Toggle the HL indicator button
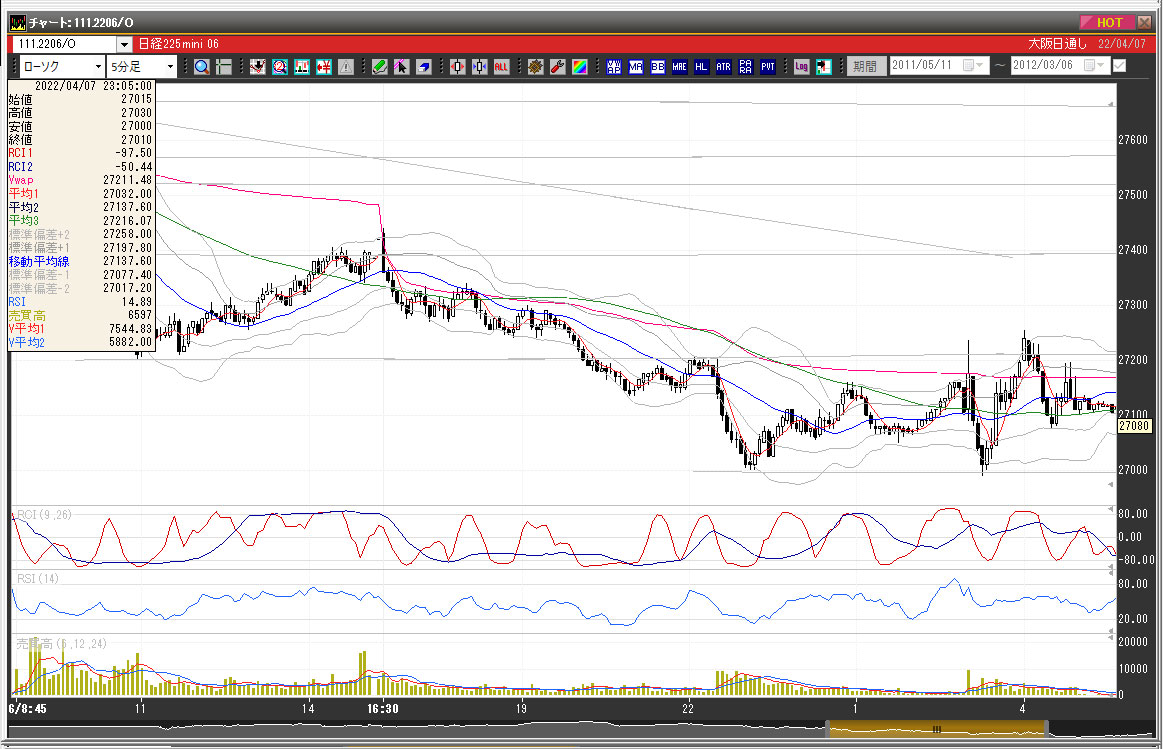Screen dimensions: 1163x749 pos(702,67)
